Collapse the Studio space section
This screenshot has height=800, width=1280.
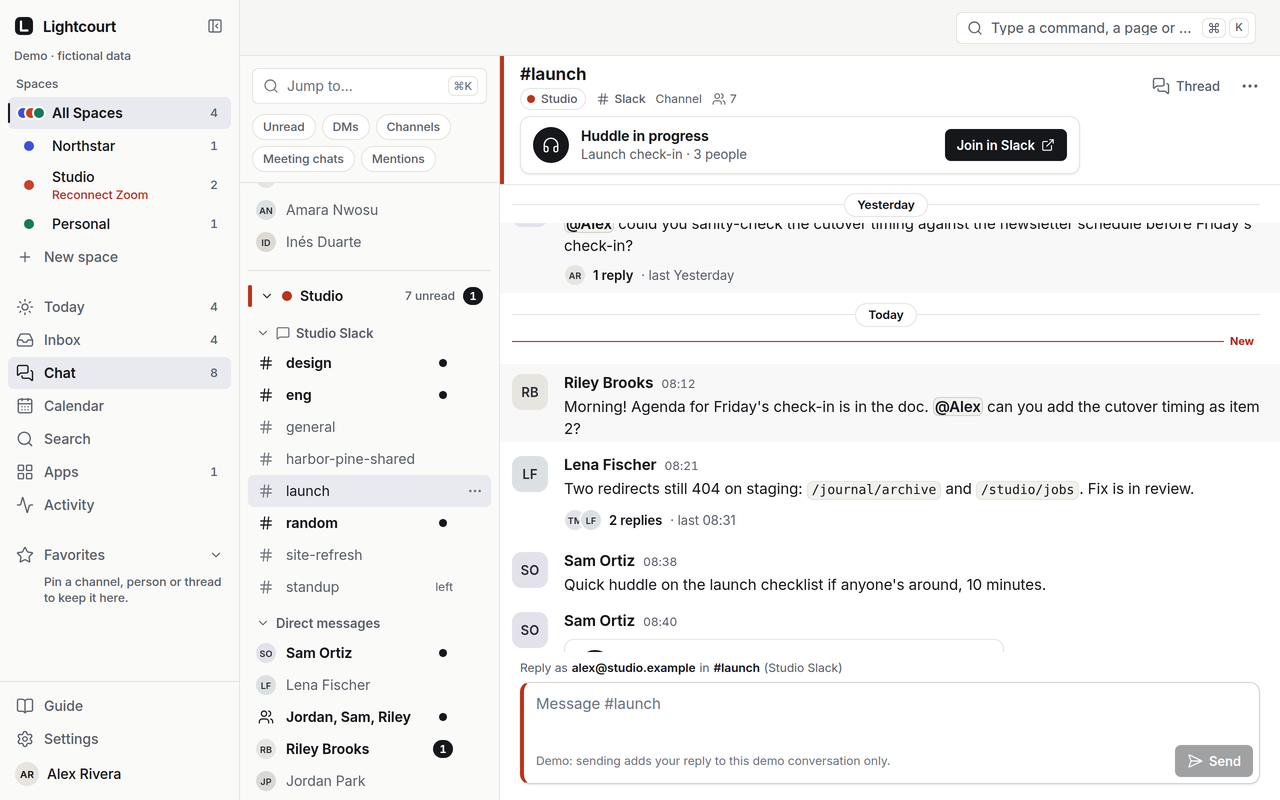pyautogui.click(x=267, y=296)
